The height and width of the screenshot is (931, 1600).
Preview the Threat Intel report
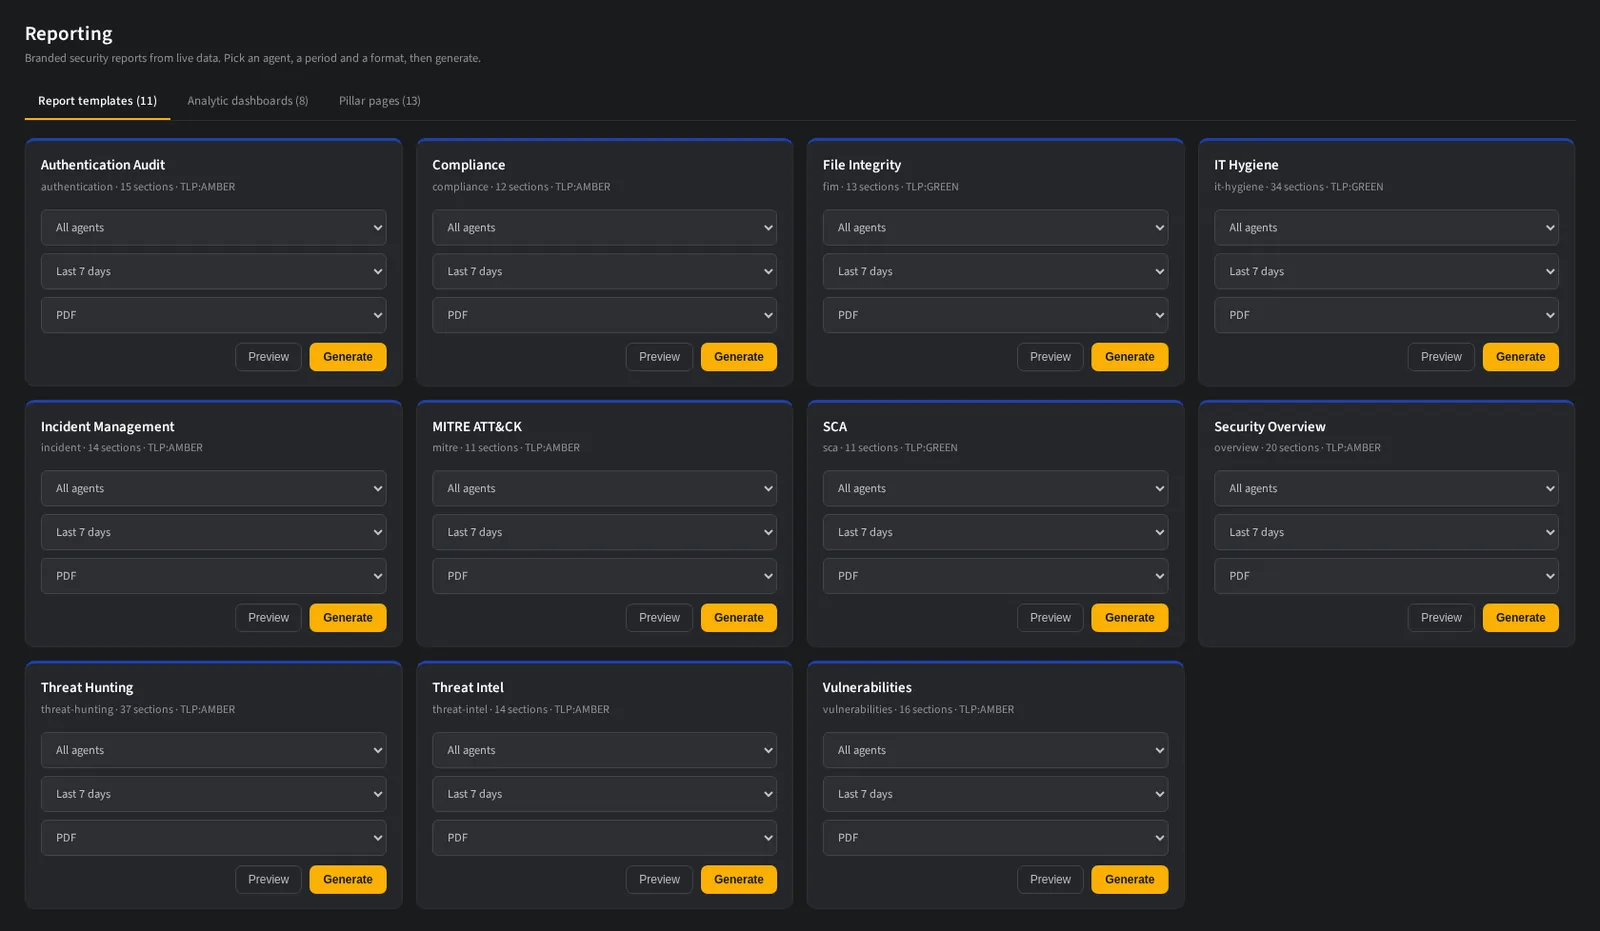(x=659, y=880)
